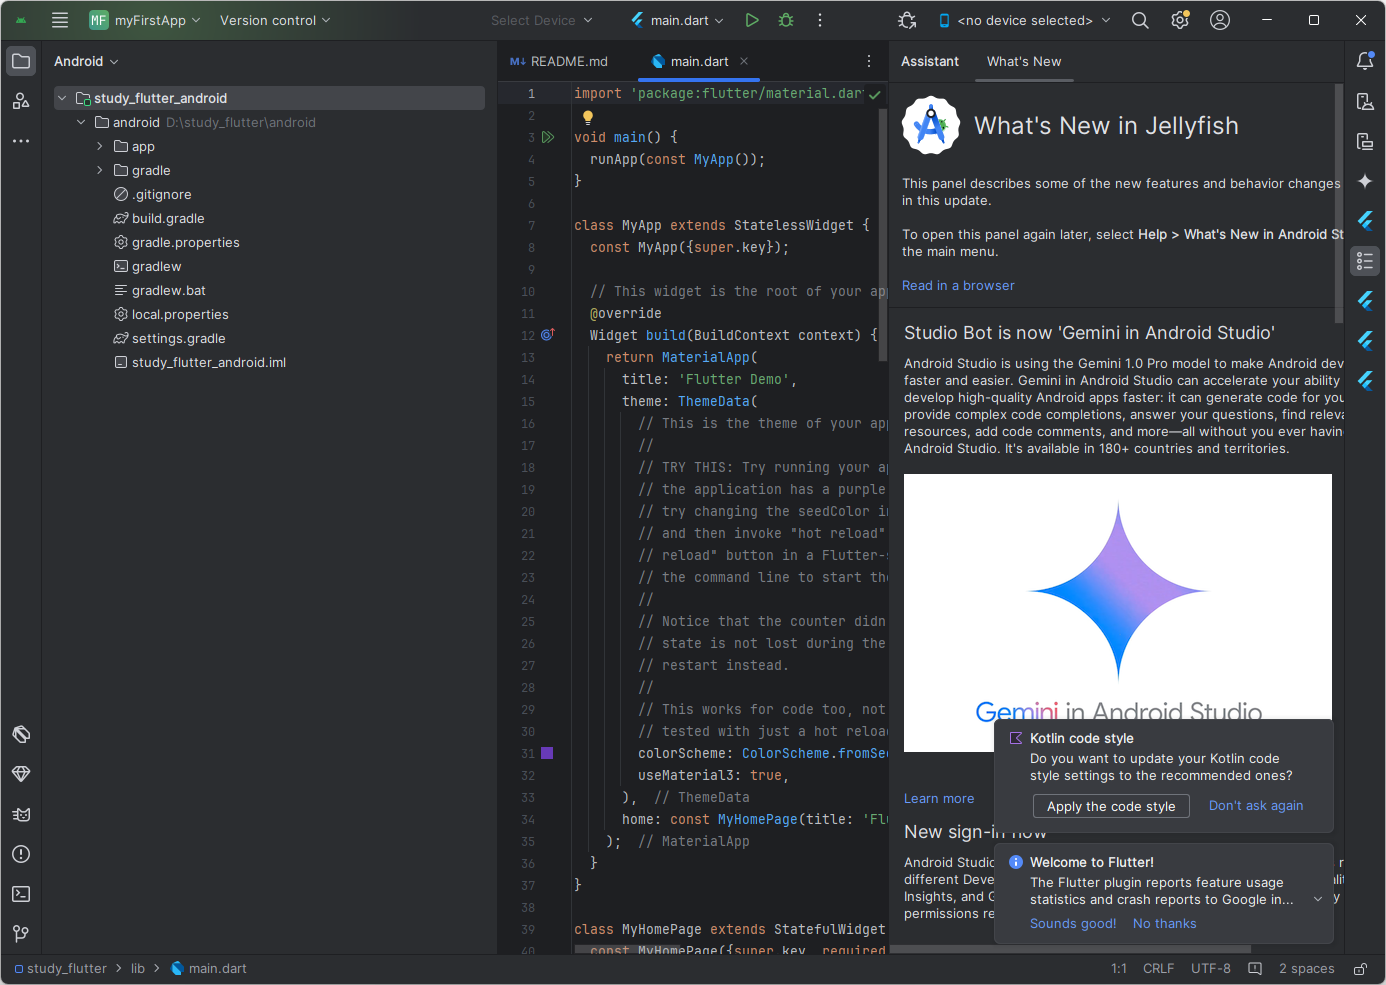This screenshot has height=985, width=1386.
Task: Open the Gemini sparkle tool window
Action: coord(1365,181)
